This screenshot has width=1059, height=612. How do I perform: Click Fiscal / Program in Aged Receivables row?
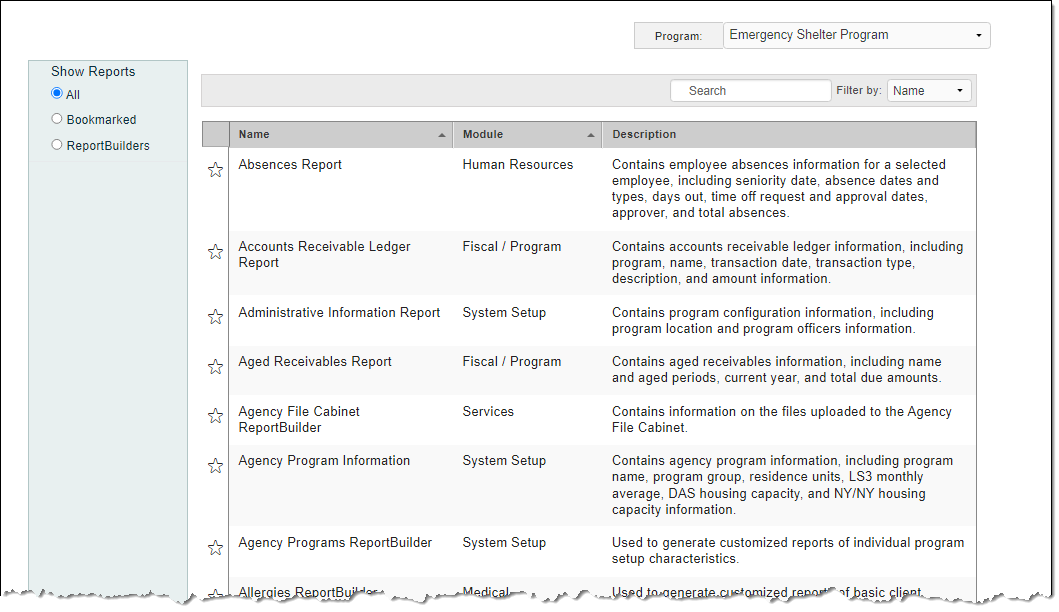tap(512, 361)
